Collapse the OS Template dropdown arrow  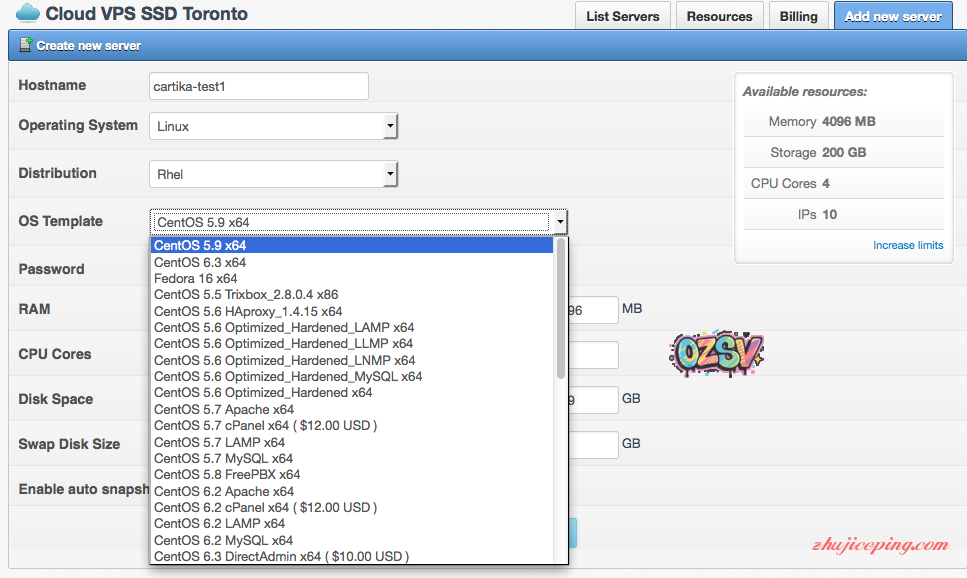(560, 222)
